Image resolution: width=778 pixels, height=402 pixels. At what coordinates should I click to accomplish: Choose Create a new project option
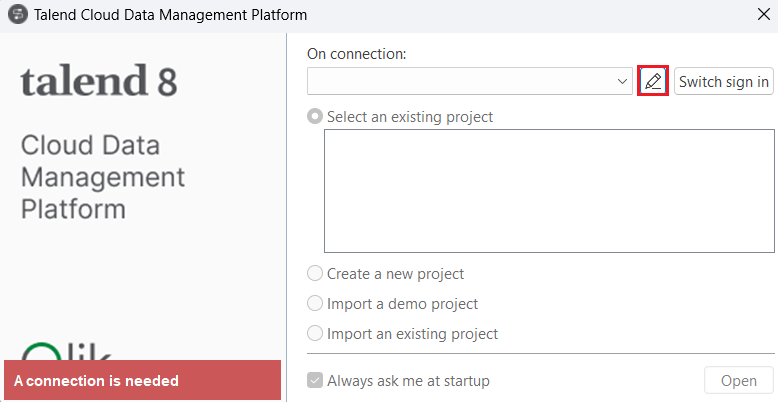coord(316,274)
